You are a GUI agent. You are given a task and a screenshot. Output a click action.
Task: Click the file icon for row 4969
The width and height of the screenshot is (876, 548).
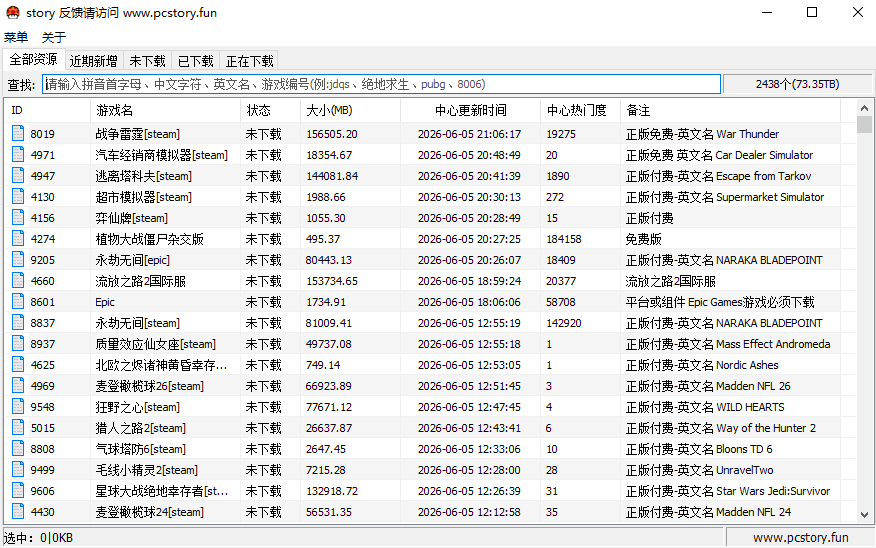click(18, 385)
